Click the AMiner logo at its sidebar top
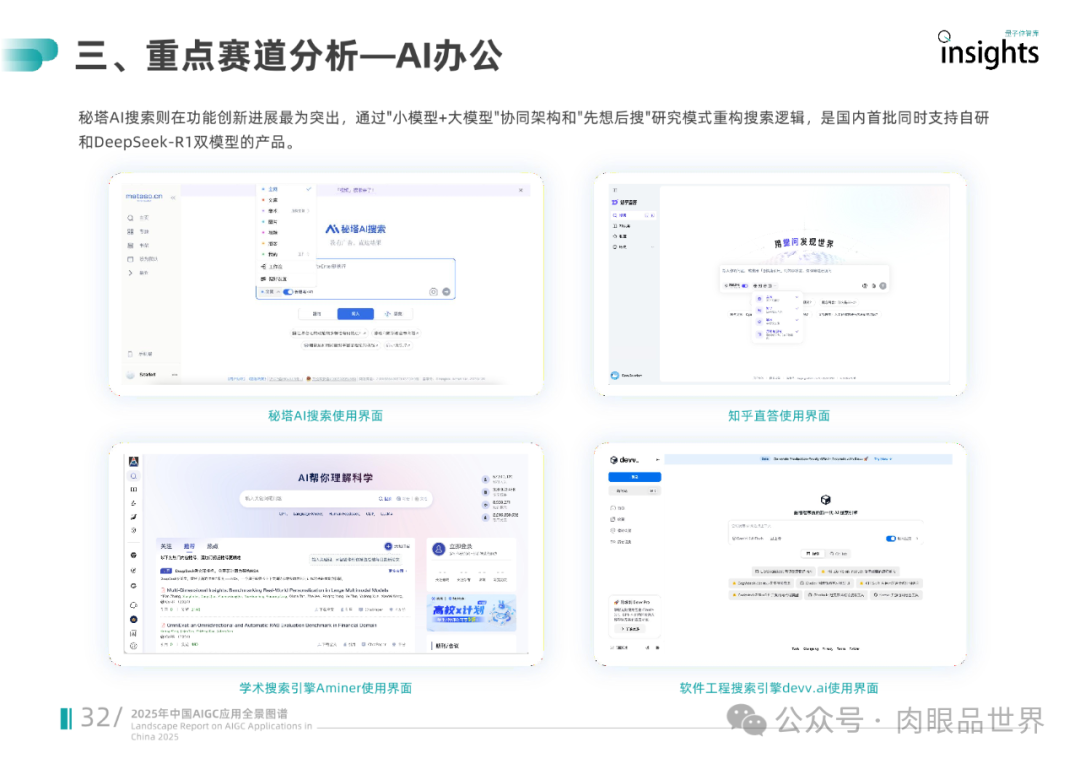 pyautogui.click(x=134, y=462)
